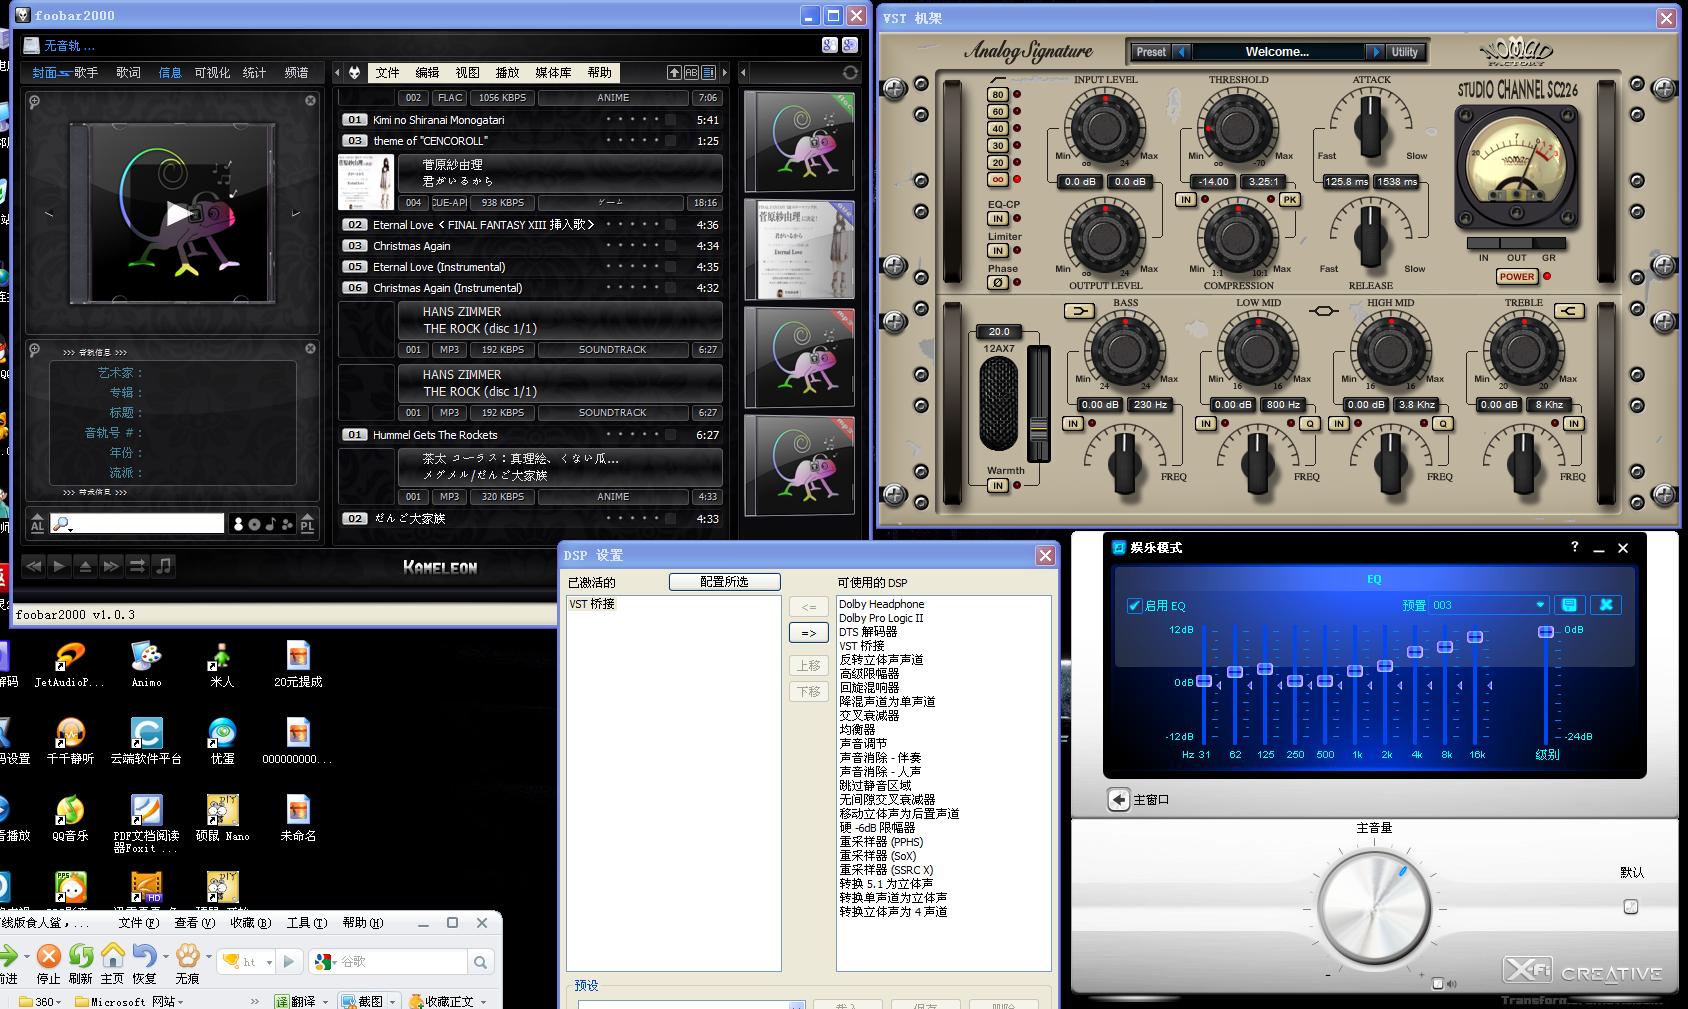
Task: Switch to the 歌词 lyrics tab
Action: [x=128, y=72]
